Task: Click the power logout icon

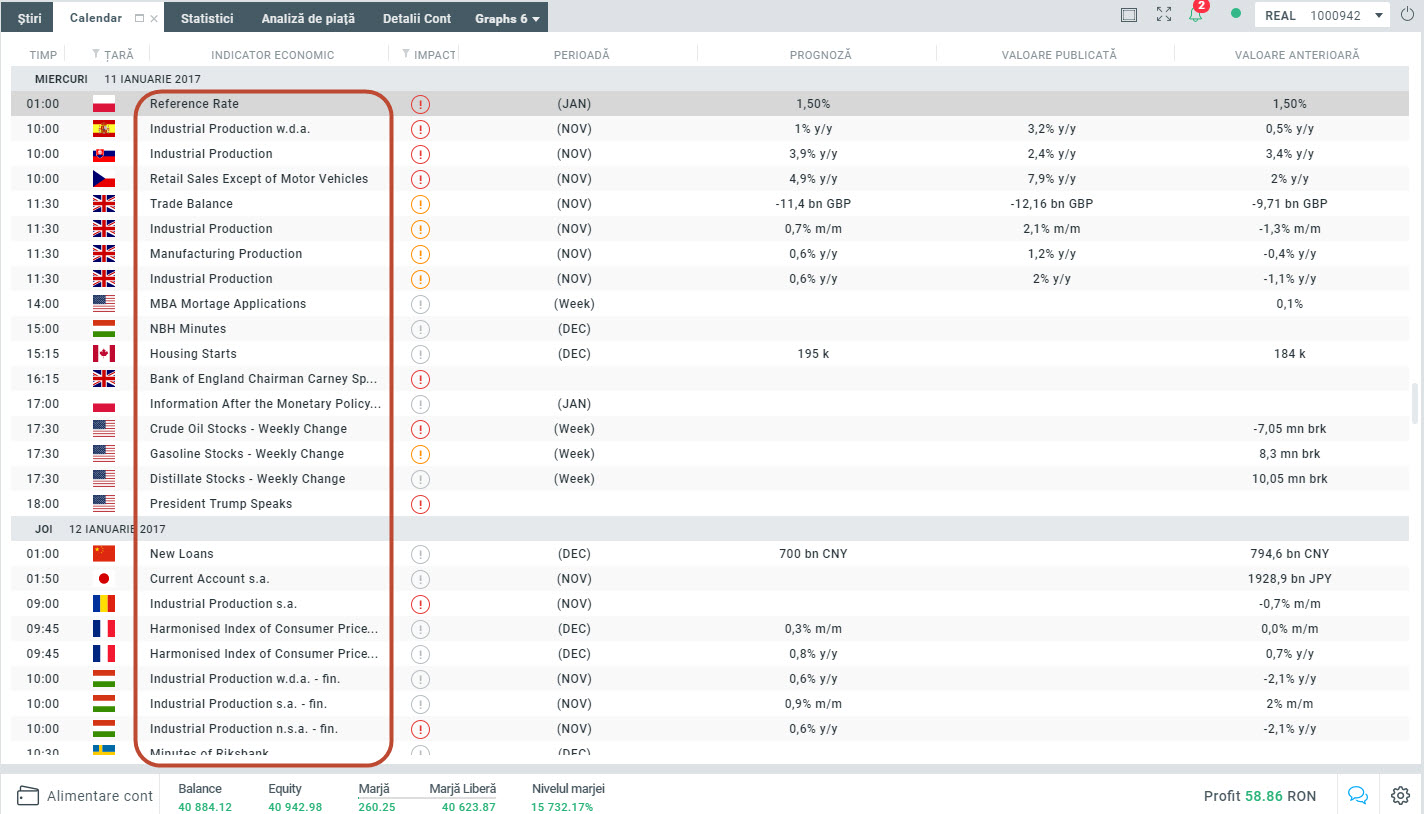Action: point(1407,15)
